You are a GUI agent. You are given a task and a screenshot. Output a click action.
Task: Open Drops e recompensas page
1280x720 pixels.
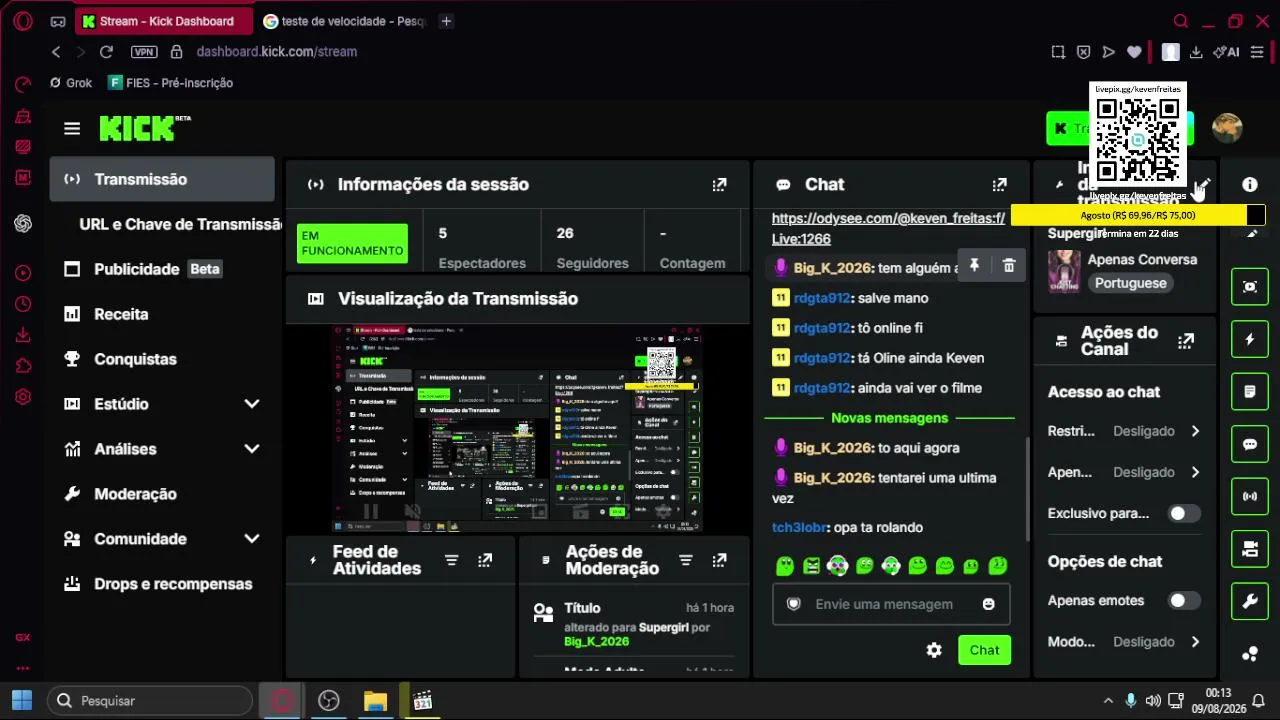click(162, 584)
